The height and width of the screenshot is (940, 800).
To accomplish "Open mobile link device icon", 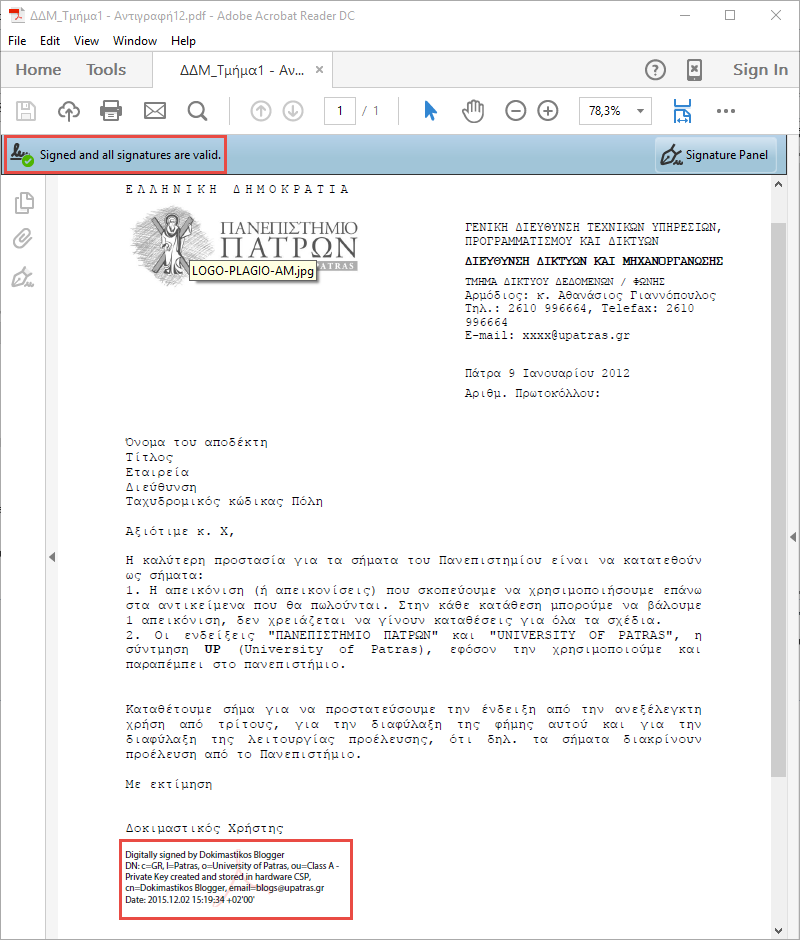I will (694, 70).
